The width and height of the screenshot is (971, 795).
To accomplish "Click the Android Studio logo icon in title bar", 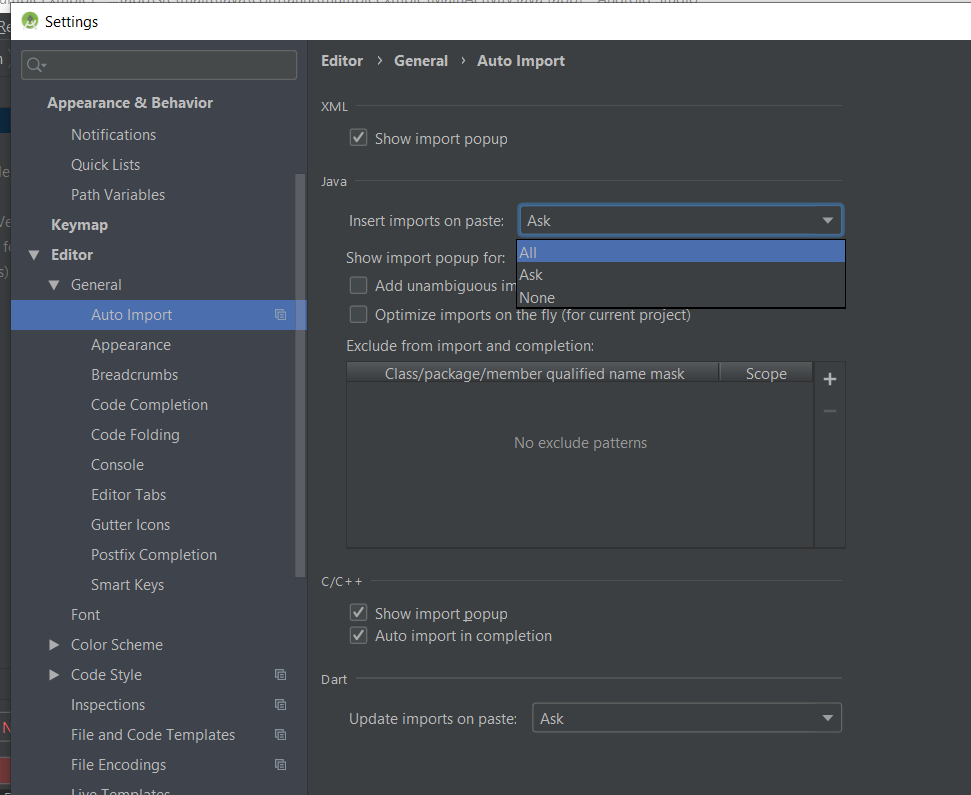I will (x=30, y=20).
